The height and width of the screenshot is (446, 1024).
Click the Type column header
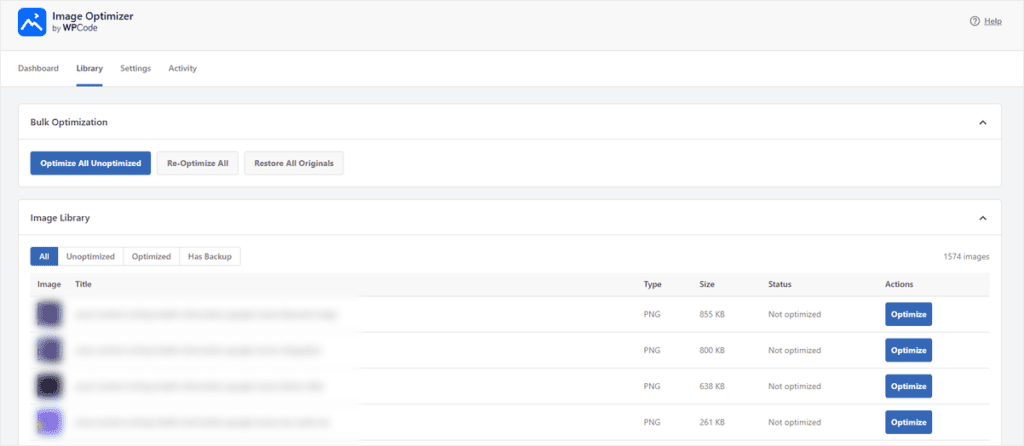pyautogui.click(x=652, y=285)
